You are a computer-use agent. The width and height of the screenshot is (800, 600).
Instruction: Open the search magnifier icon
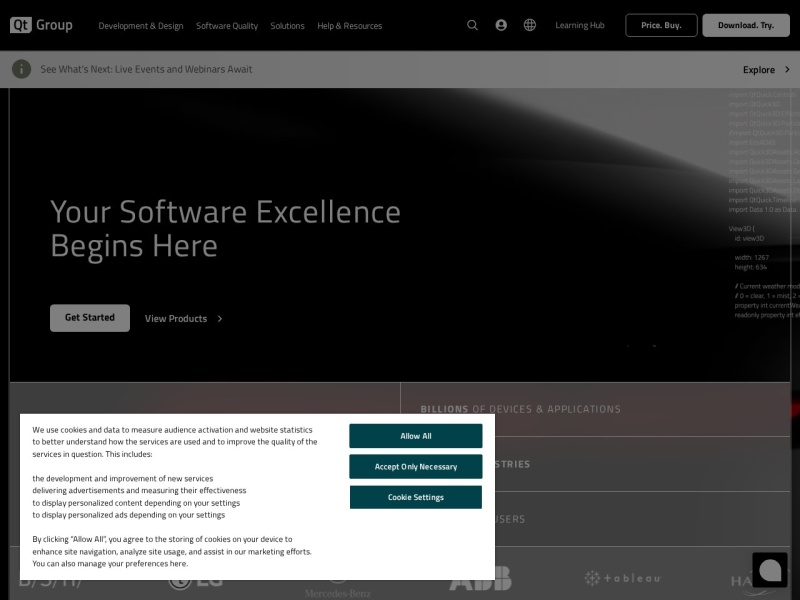point(472,25)
